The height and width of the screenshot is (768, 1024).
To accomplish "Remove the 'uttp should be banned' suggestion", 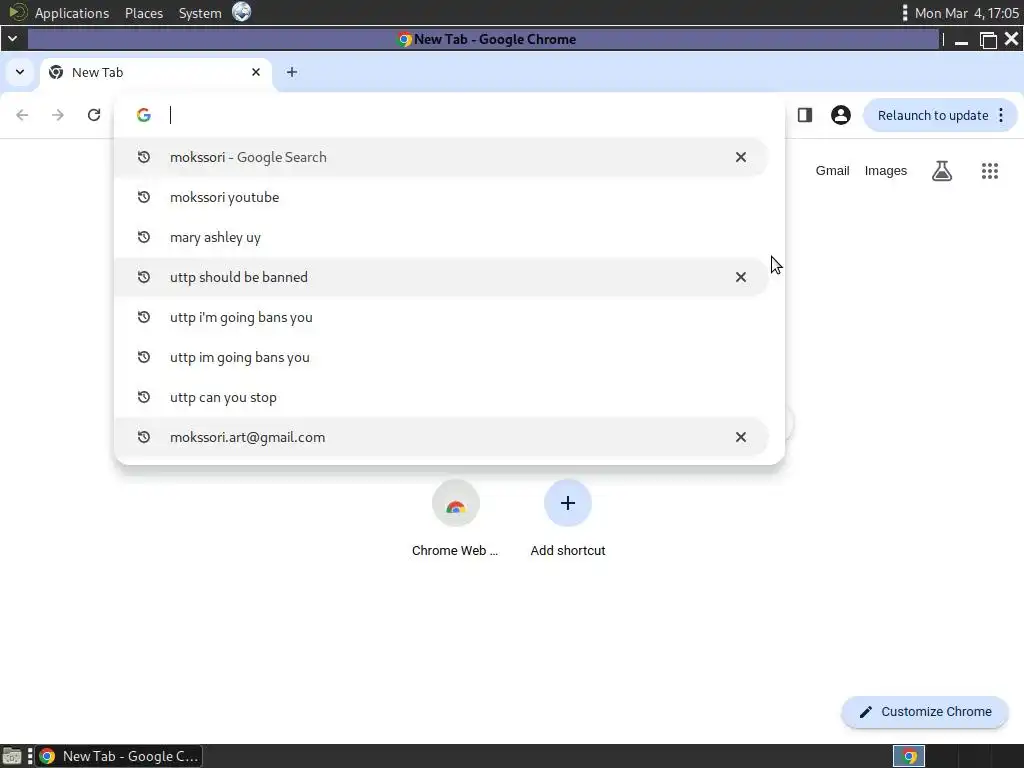I will [x=741, y=277].
